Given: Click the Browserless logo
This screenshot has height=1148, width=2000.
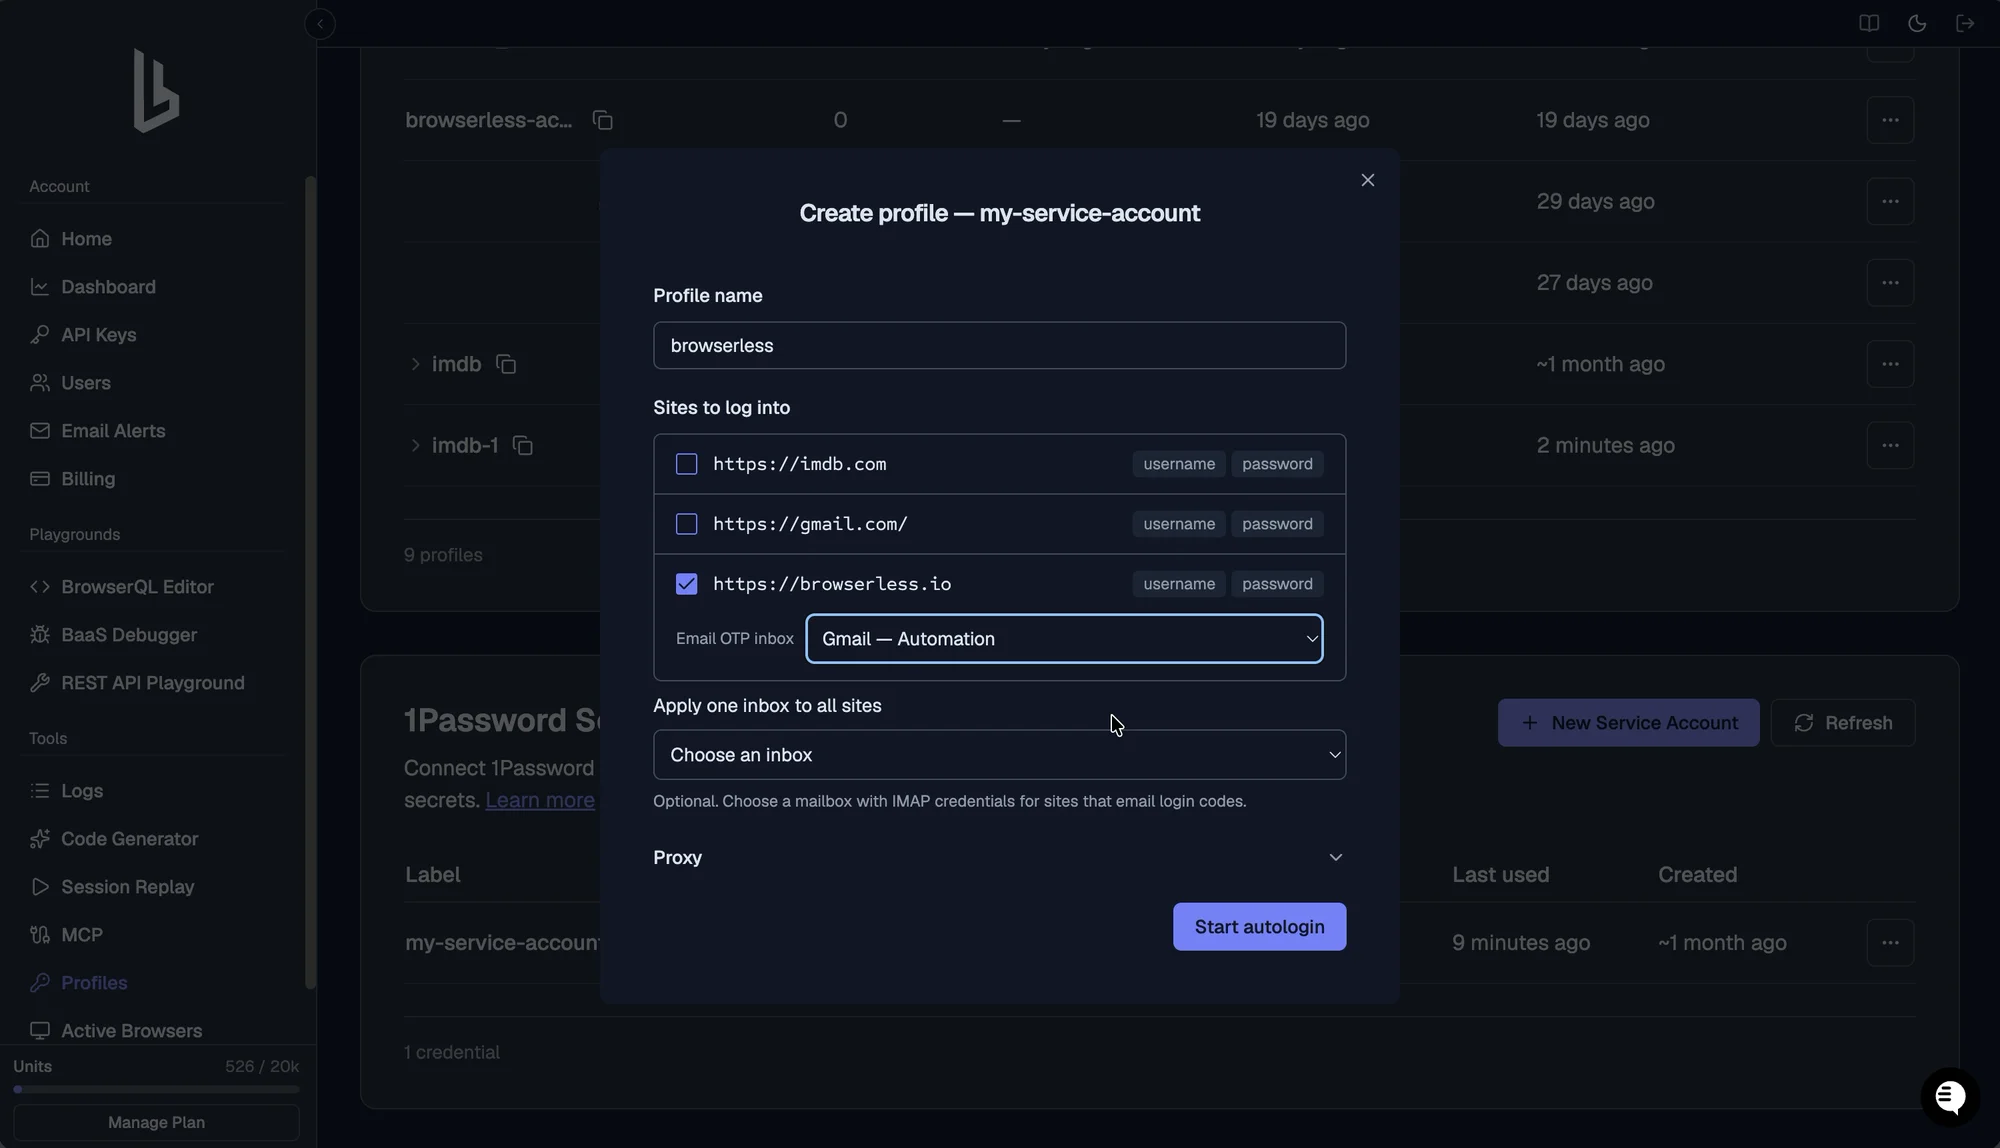Looking at the screenshot, I should coord(156,91).
